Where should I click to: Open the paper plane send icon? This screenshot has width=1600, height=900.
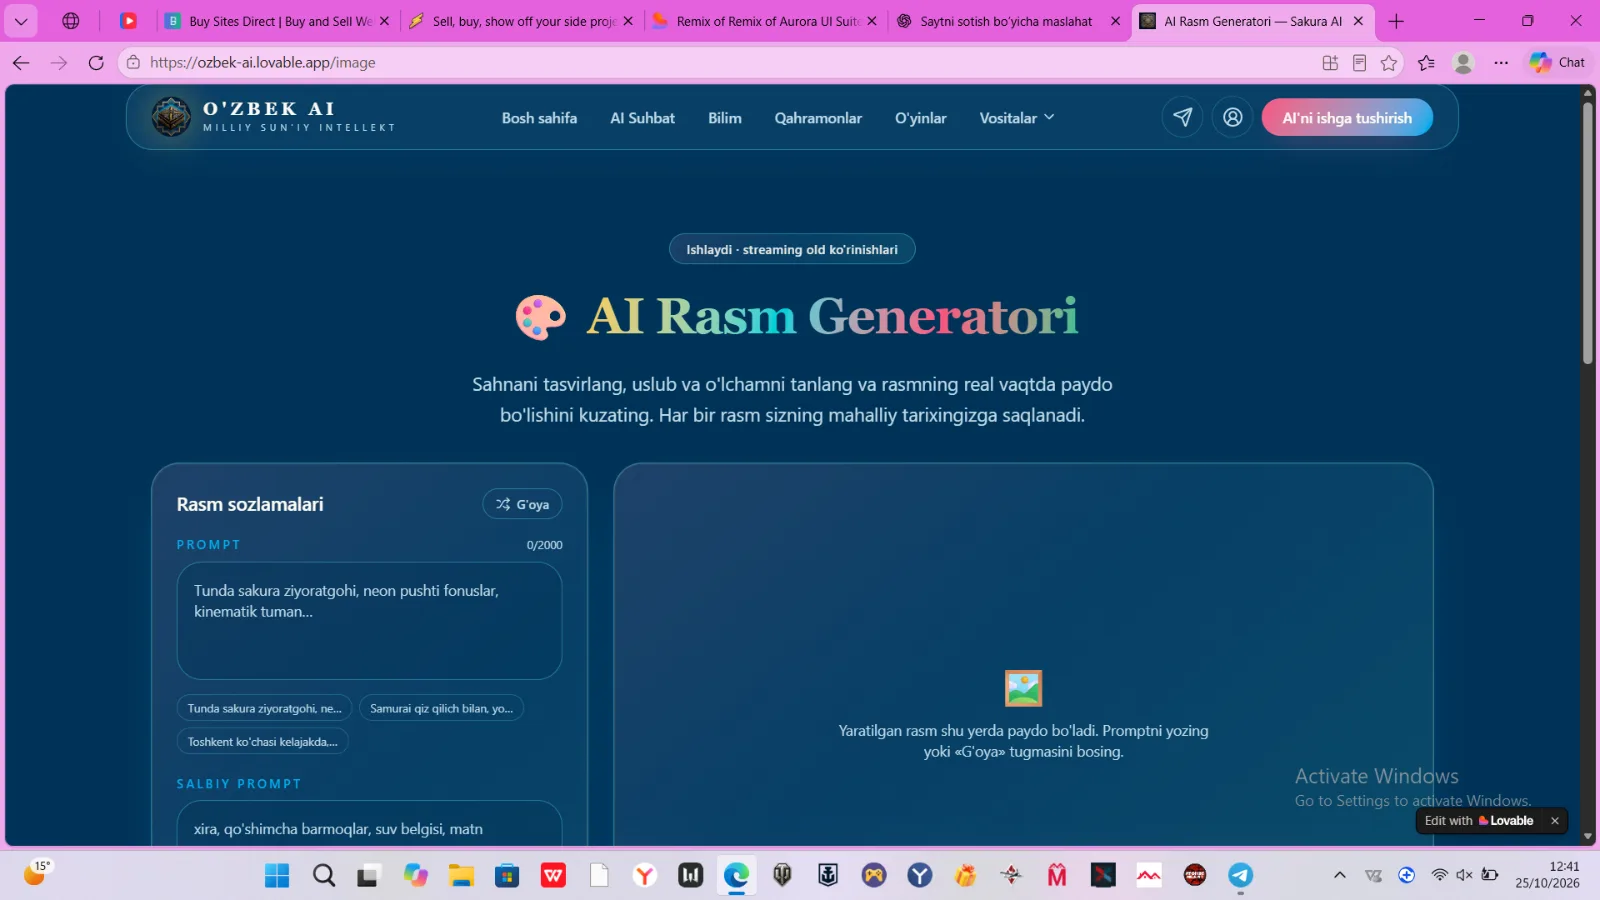pyautogui.click(x=1182, y=117)
